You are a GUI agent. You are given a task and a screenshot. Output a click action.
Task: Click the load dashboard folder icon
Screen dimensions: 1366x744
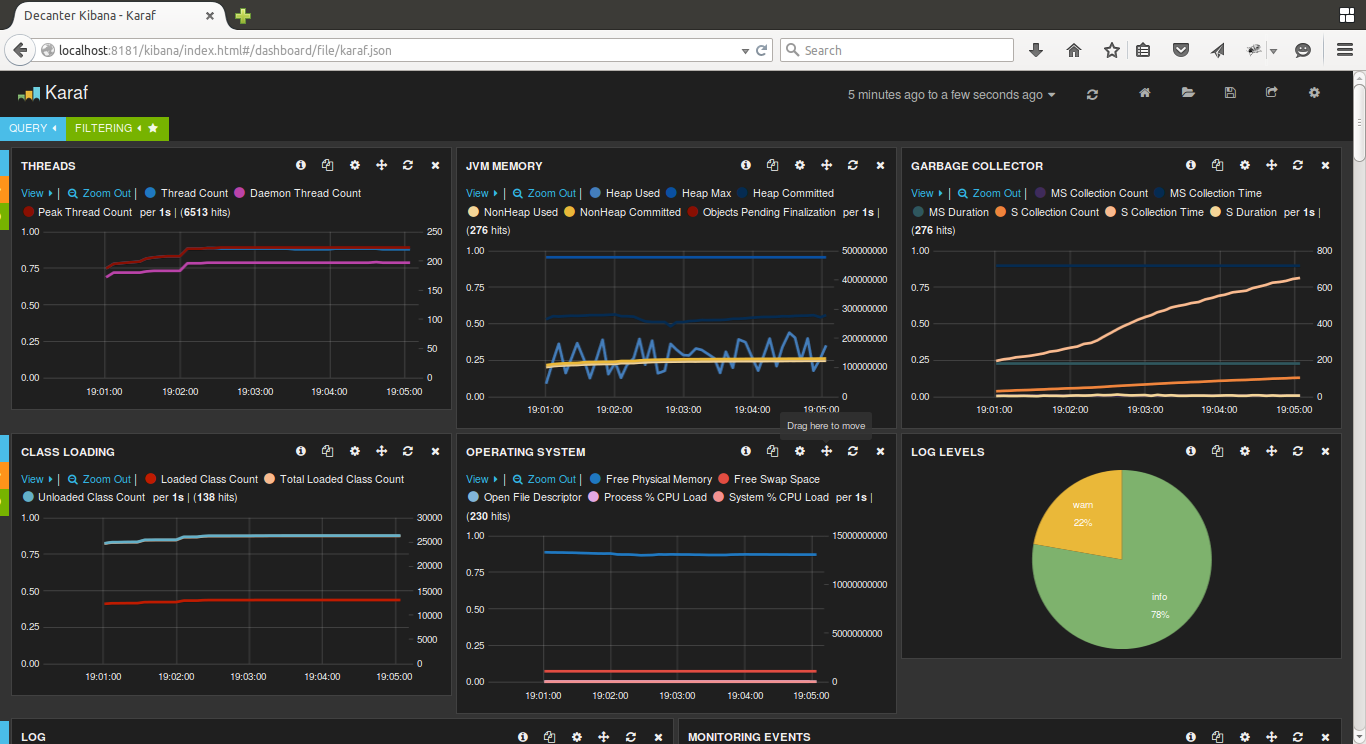(1188, 93)
